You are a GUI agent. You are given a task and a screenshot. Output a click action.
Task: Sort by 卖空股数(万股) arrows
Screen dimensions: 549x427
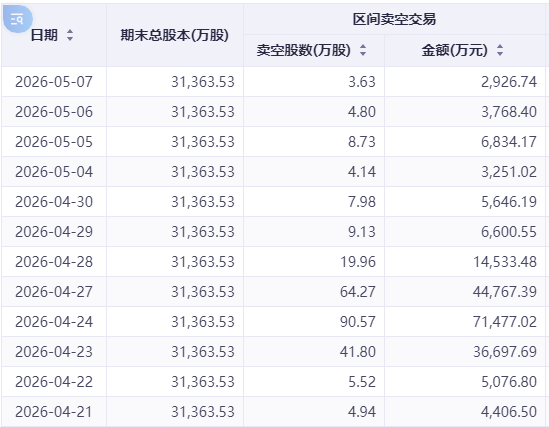(363, 50)
